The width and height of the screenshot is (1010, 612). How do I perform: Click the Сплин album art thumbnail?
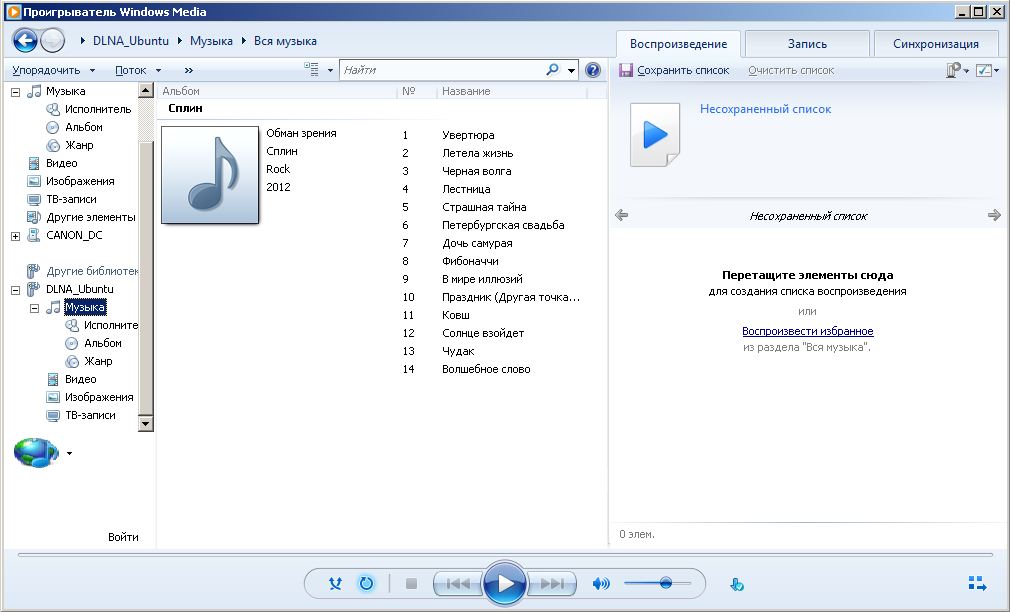pyautogui.click(x=210, y=177)
